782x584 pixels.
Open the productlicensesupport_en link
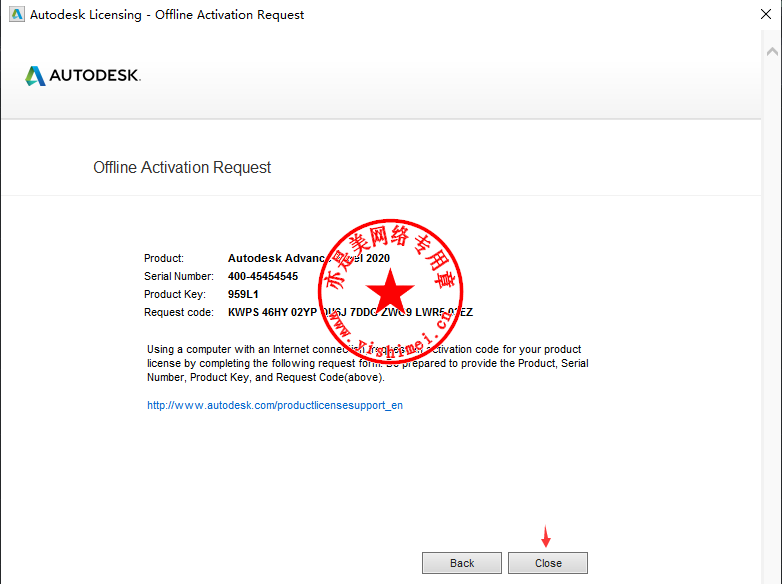click(275, 406)
